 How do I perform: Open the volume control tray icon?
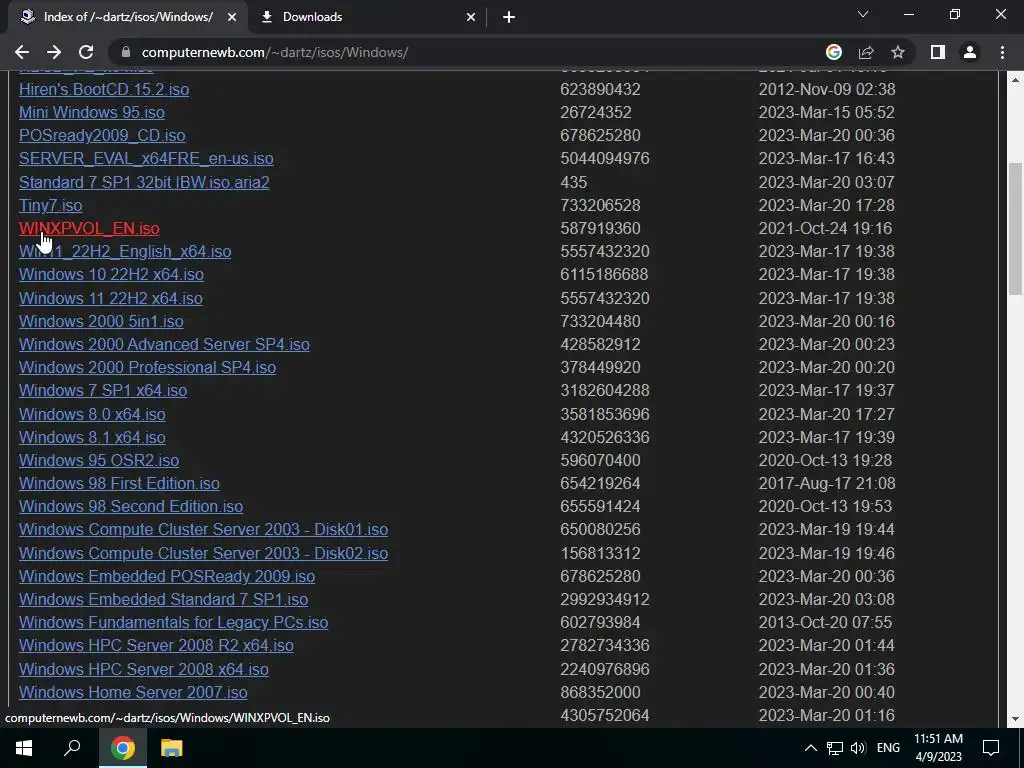[x=858, y=748]
